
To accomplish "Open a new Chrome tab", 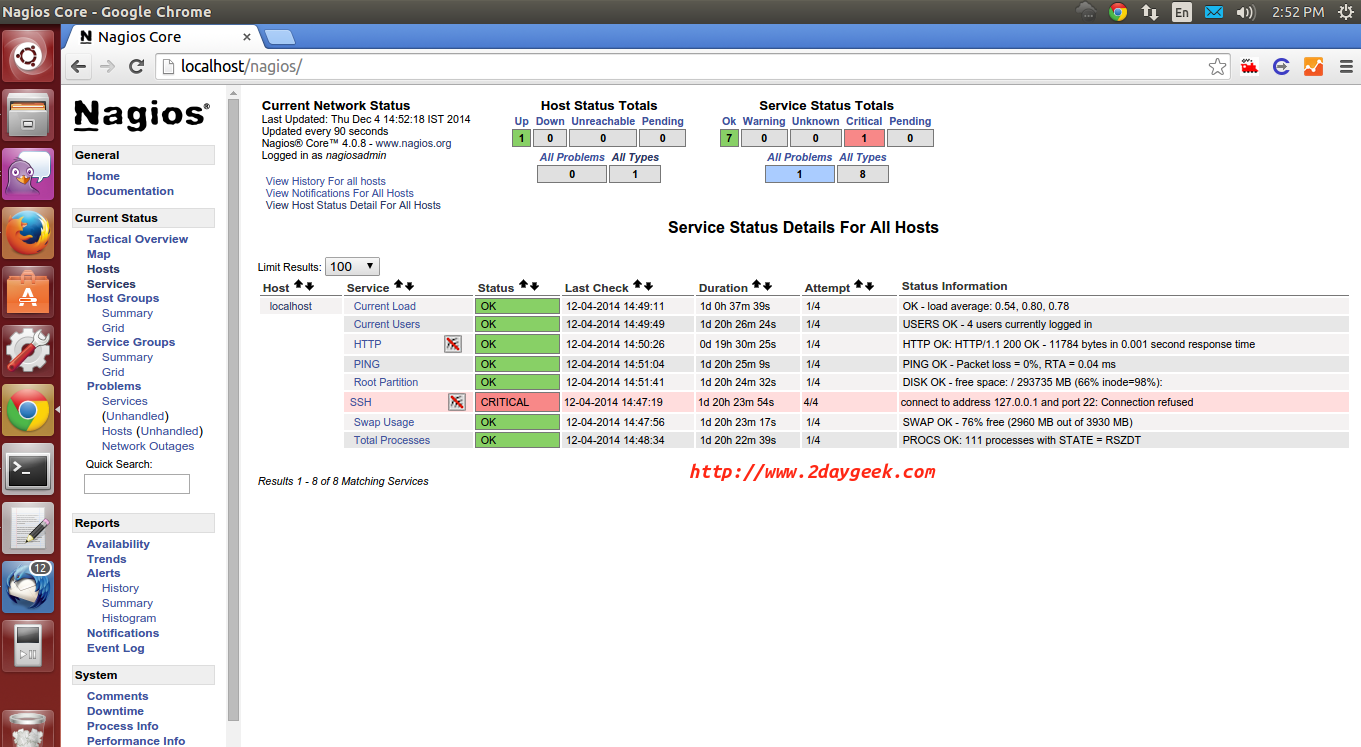I will pyautogui.click(x=279, y=37).
